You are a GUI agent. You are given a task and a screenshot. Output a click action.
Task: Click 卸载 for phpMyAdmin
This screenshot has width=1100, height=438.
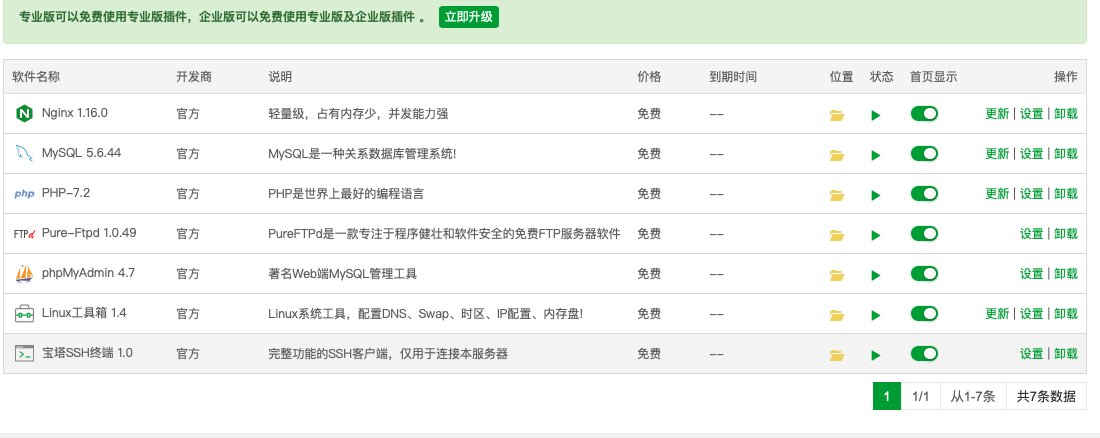(x=1066, y=274)
